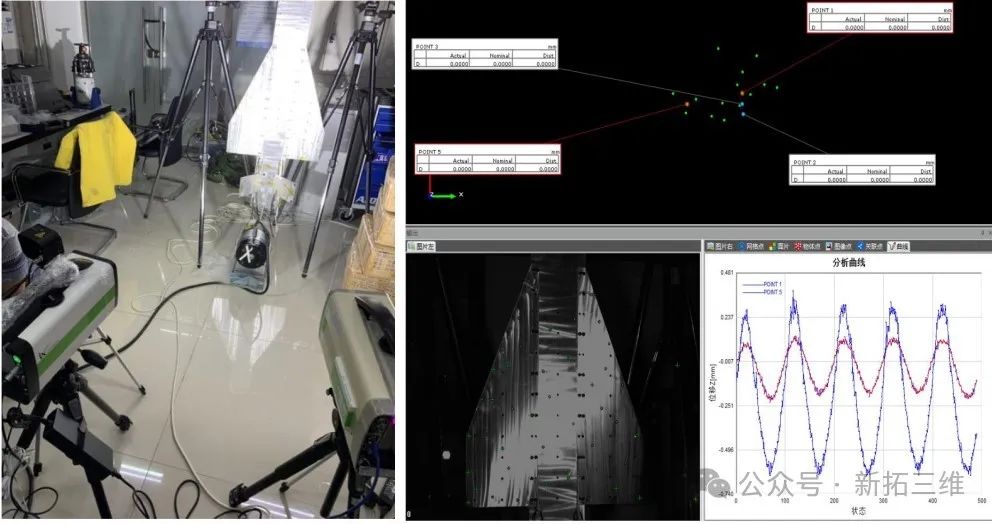Open the 图片右 tab

(x=720, y=246)
